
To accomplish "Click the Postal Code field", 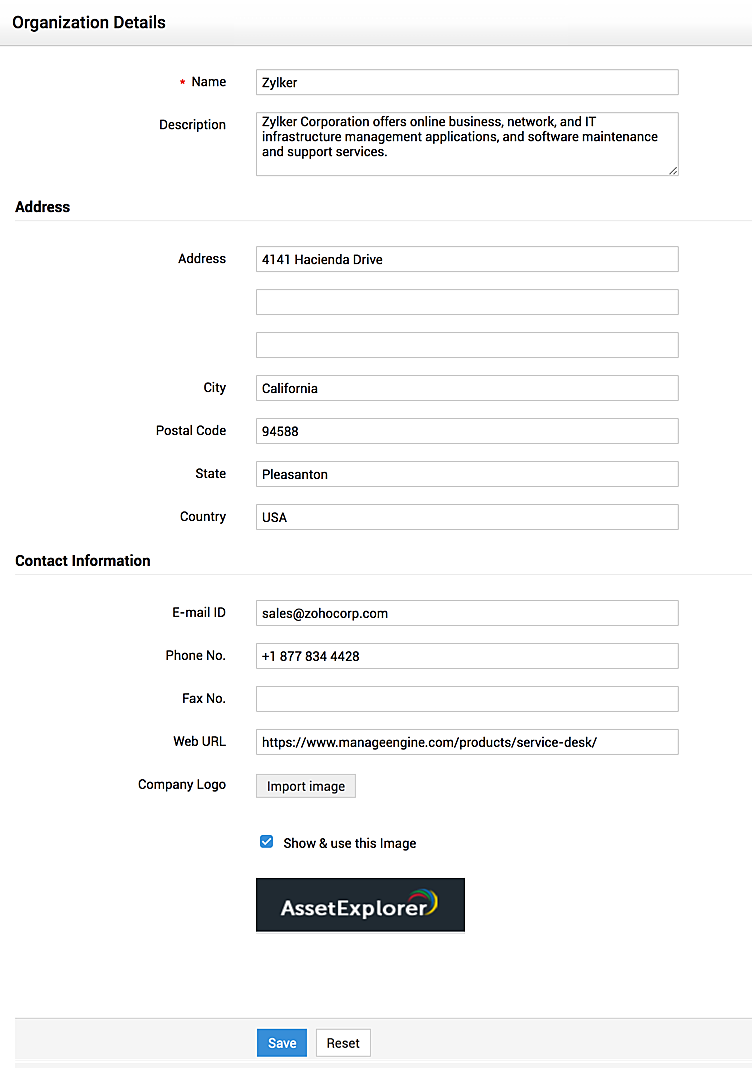I will [467, 431].
